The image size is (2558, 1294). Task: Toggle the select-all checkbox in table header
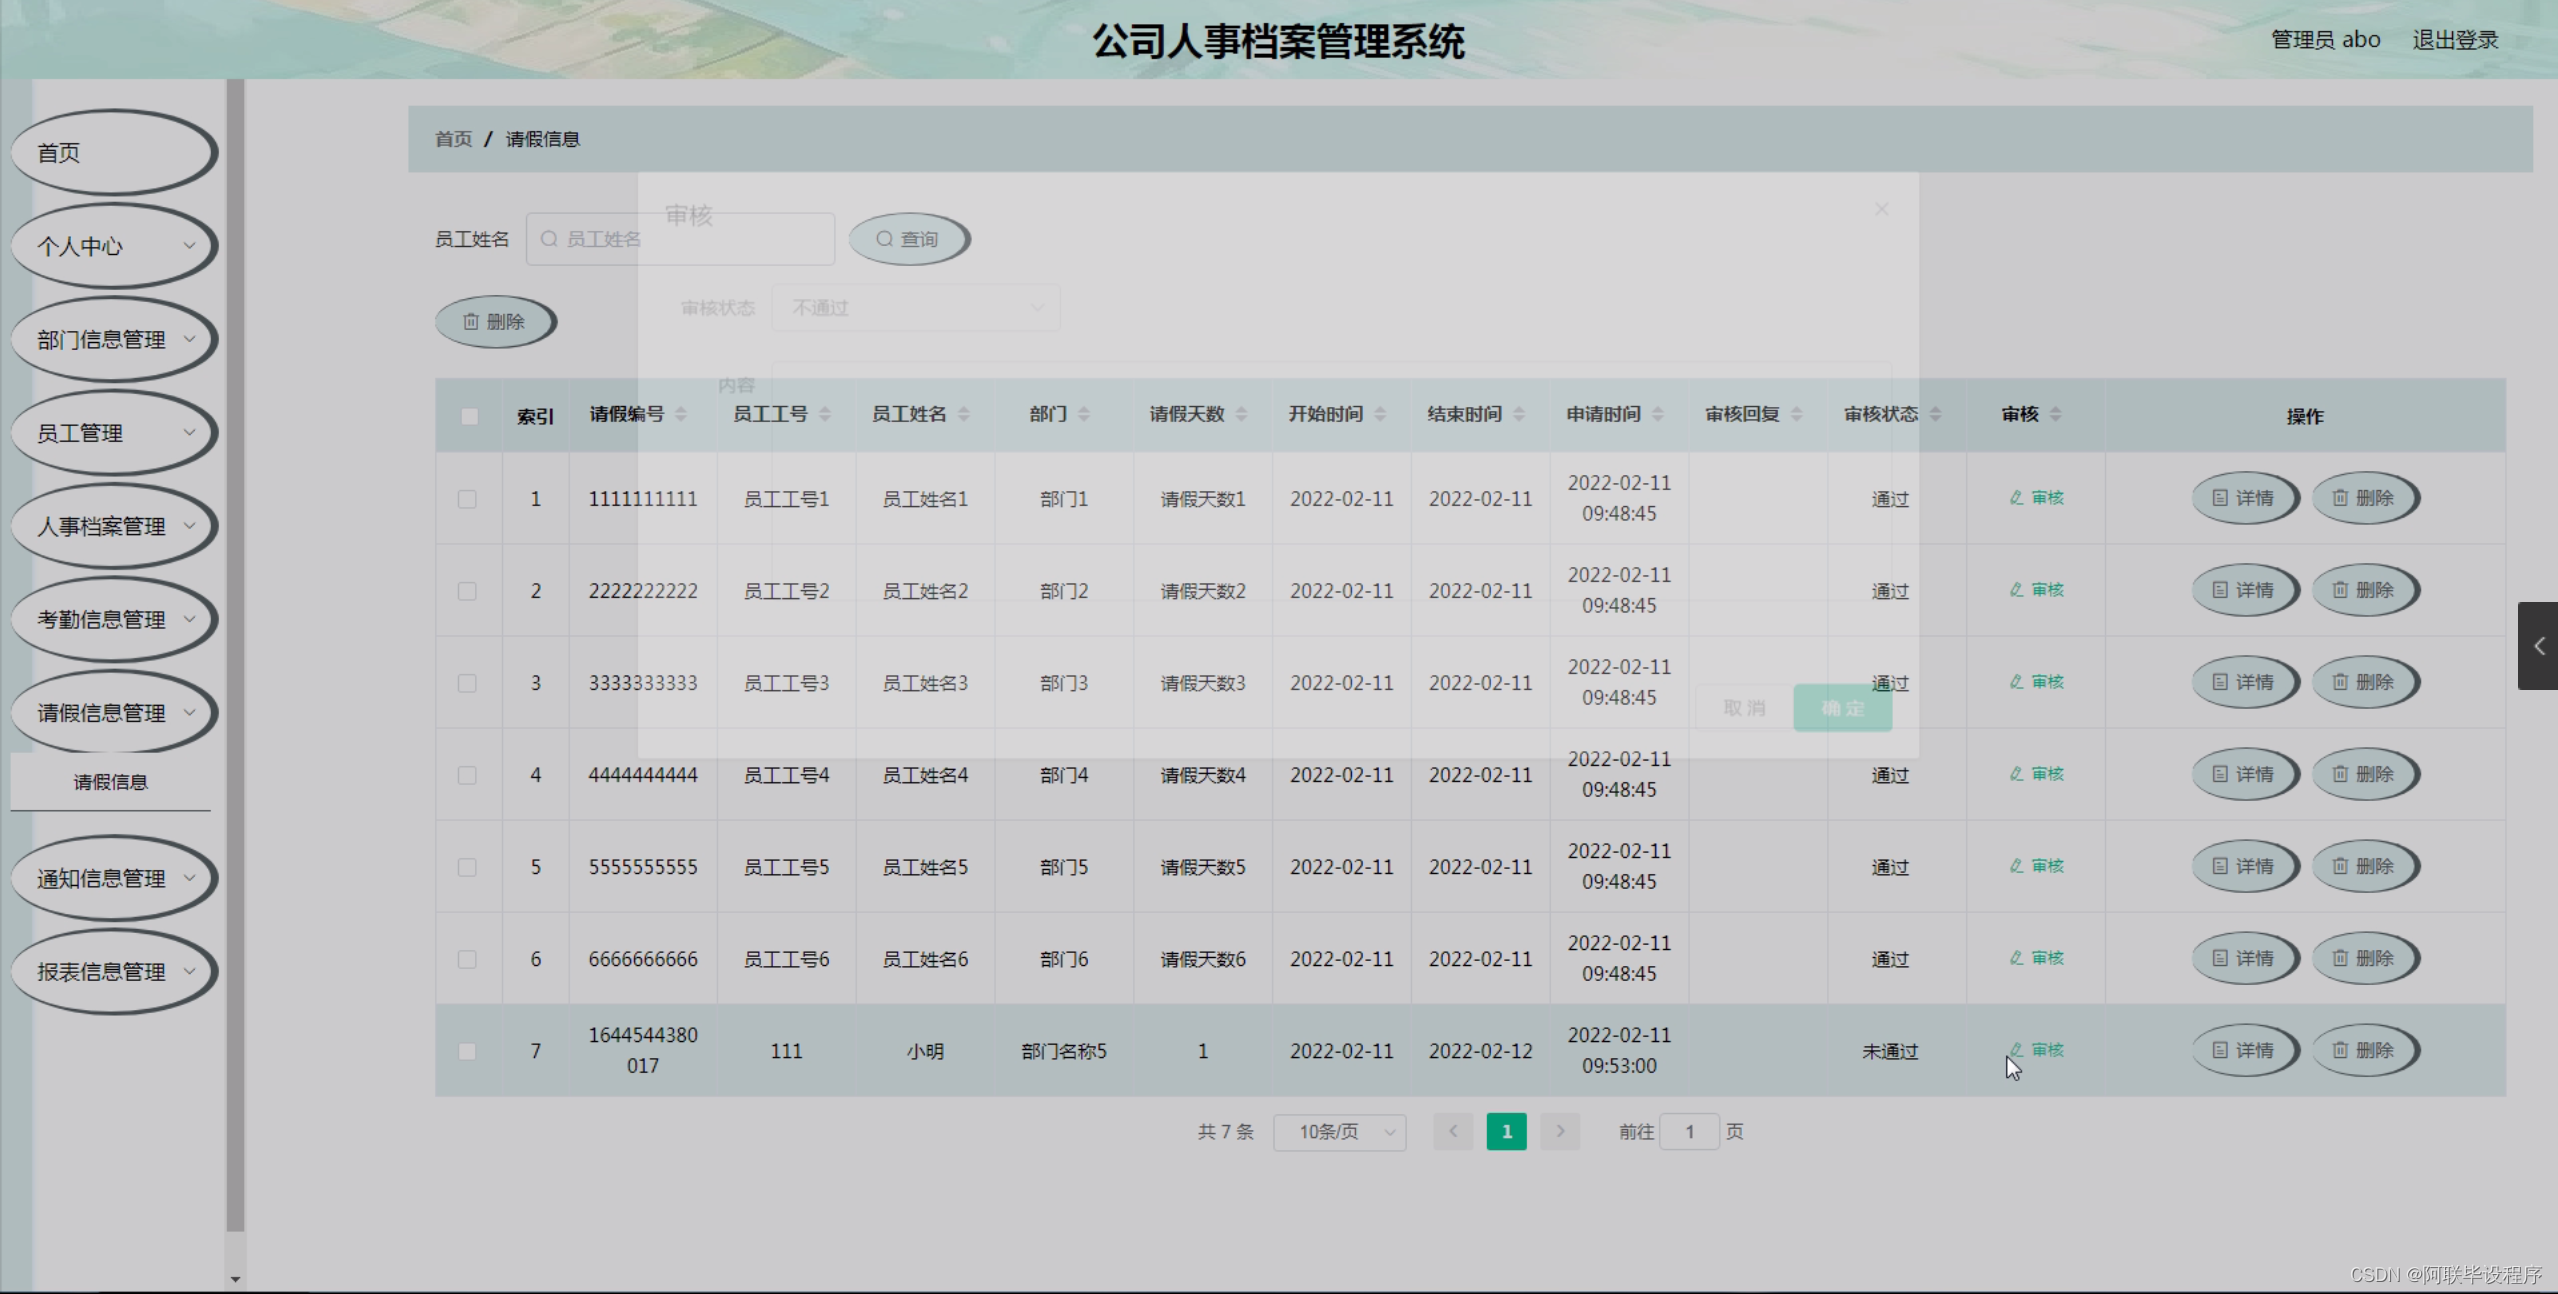469,416
